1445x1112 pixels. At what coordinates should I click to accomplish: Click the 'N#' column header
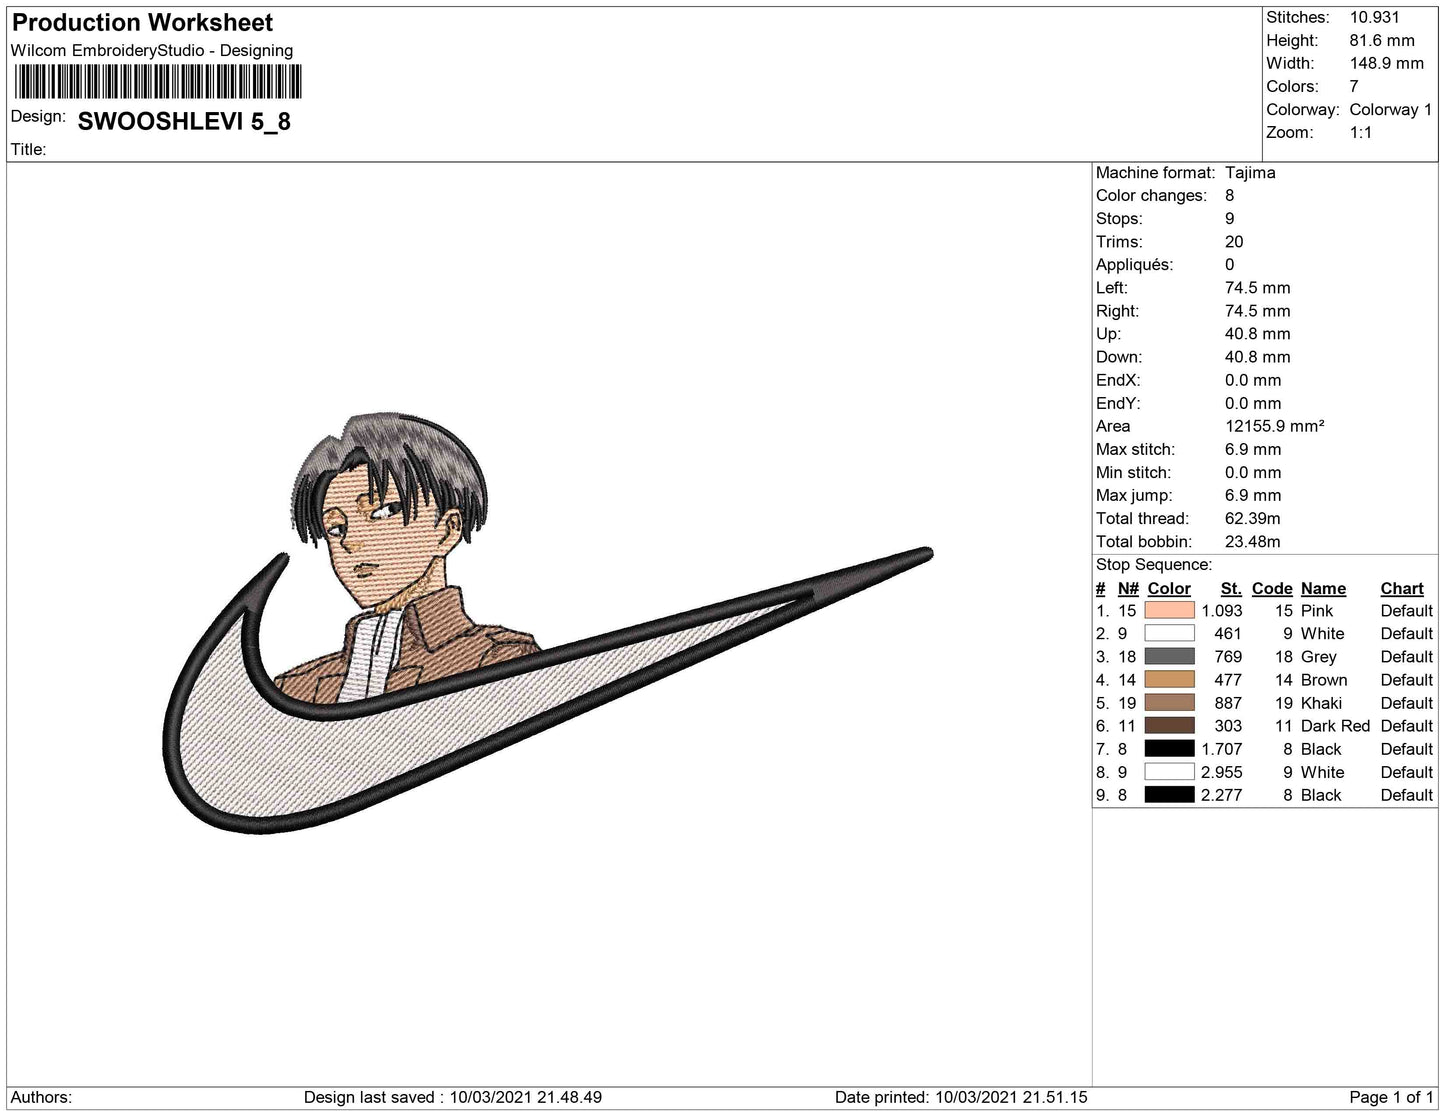pos(1128,589)
